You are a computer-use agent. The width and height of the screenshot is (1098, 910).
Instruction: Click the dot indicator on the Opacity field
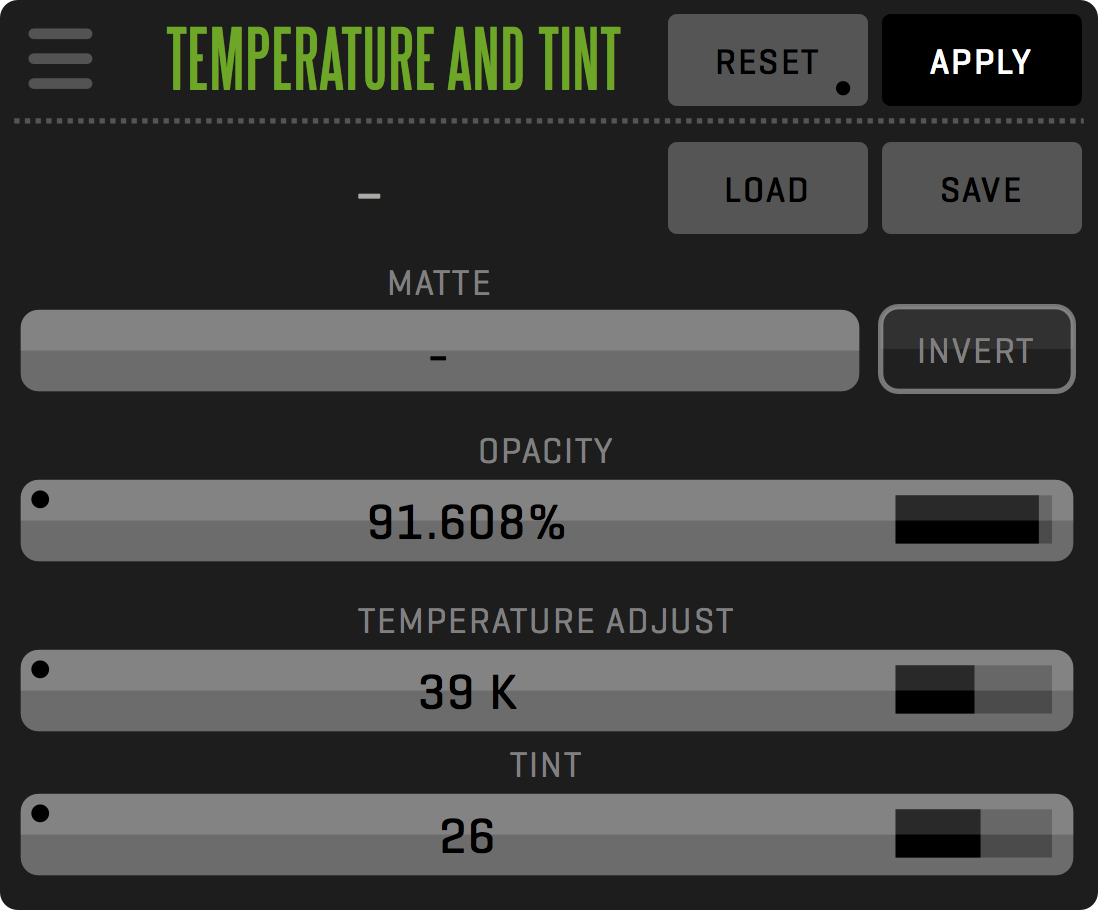pos(40,500)
